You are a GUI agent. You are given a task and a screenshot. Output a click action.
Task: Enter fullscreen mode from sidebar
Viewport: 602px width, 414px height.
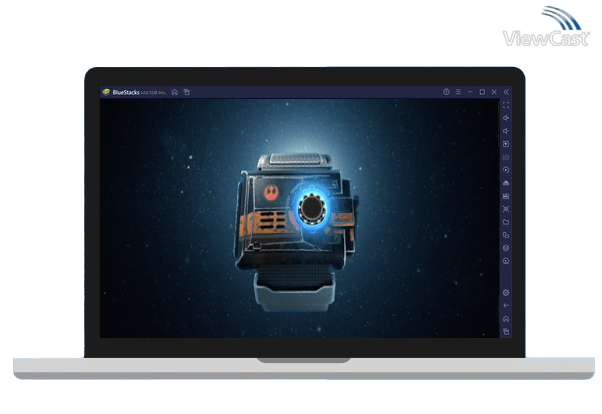click(506, 105)
